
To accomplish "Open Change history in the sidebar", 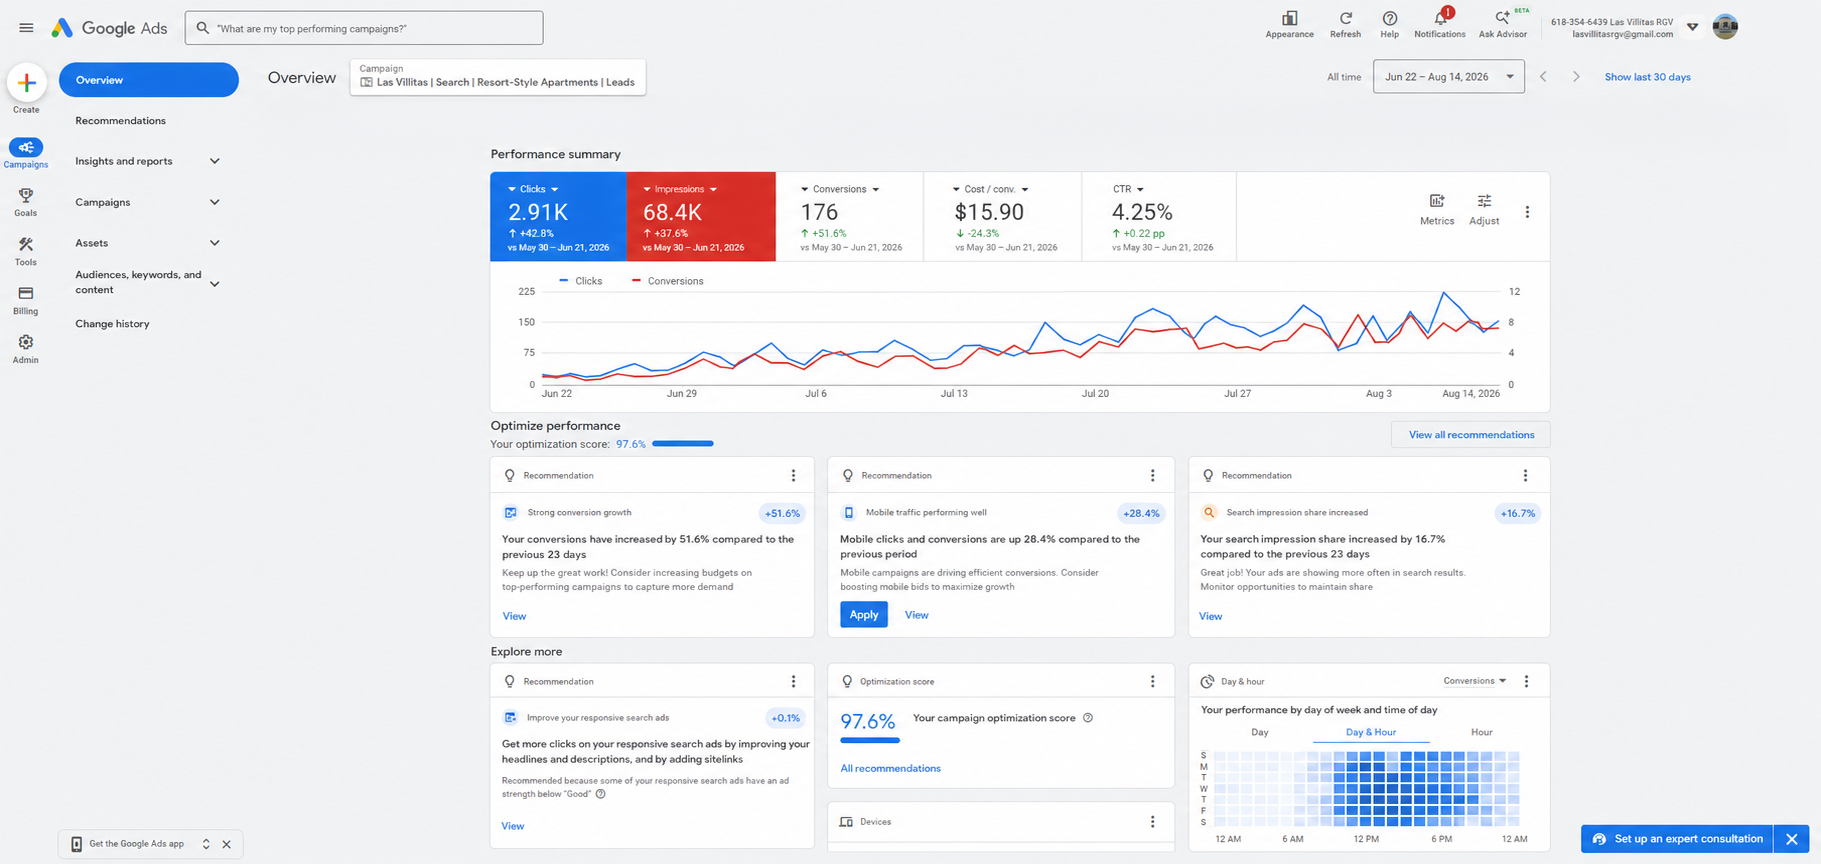I will click(x=112, y=324).
